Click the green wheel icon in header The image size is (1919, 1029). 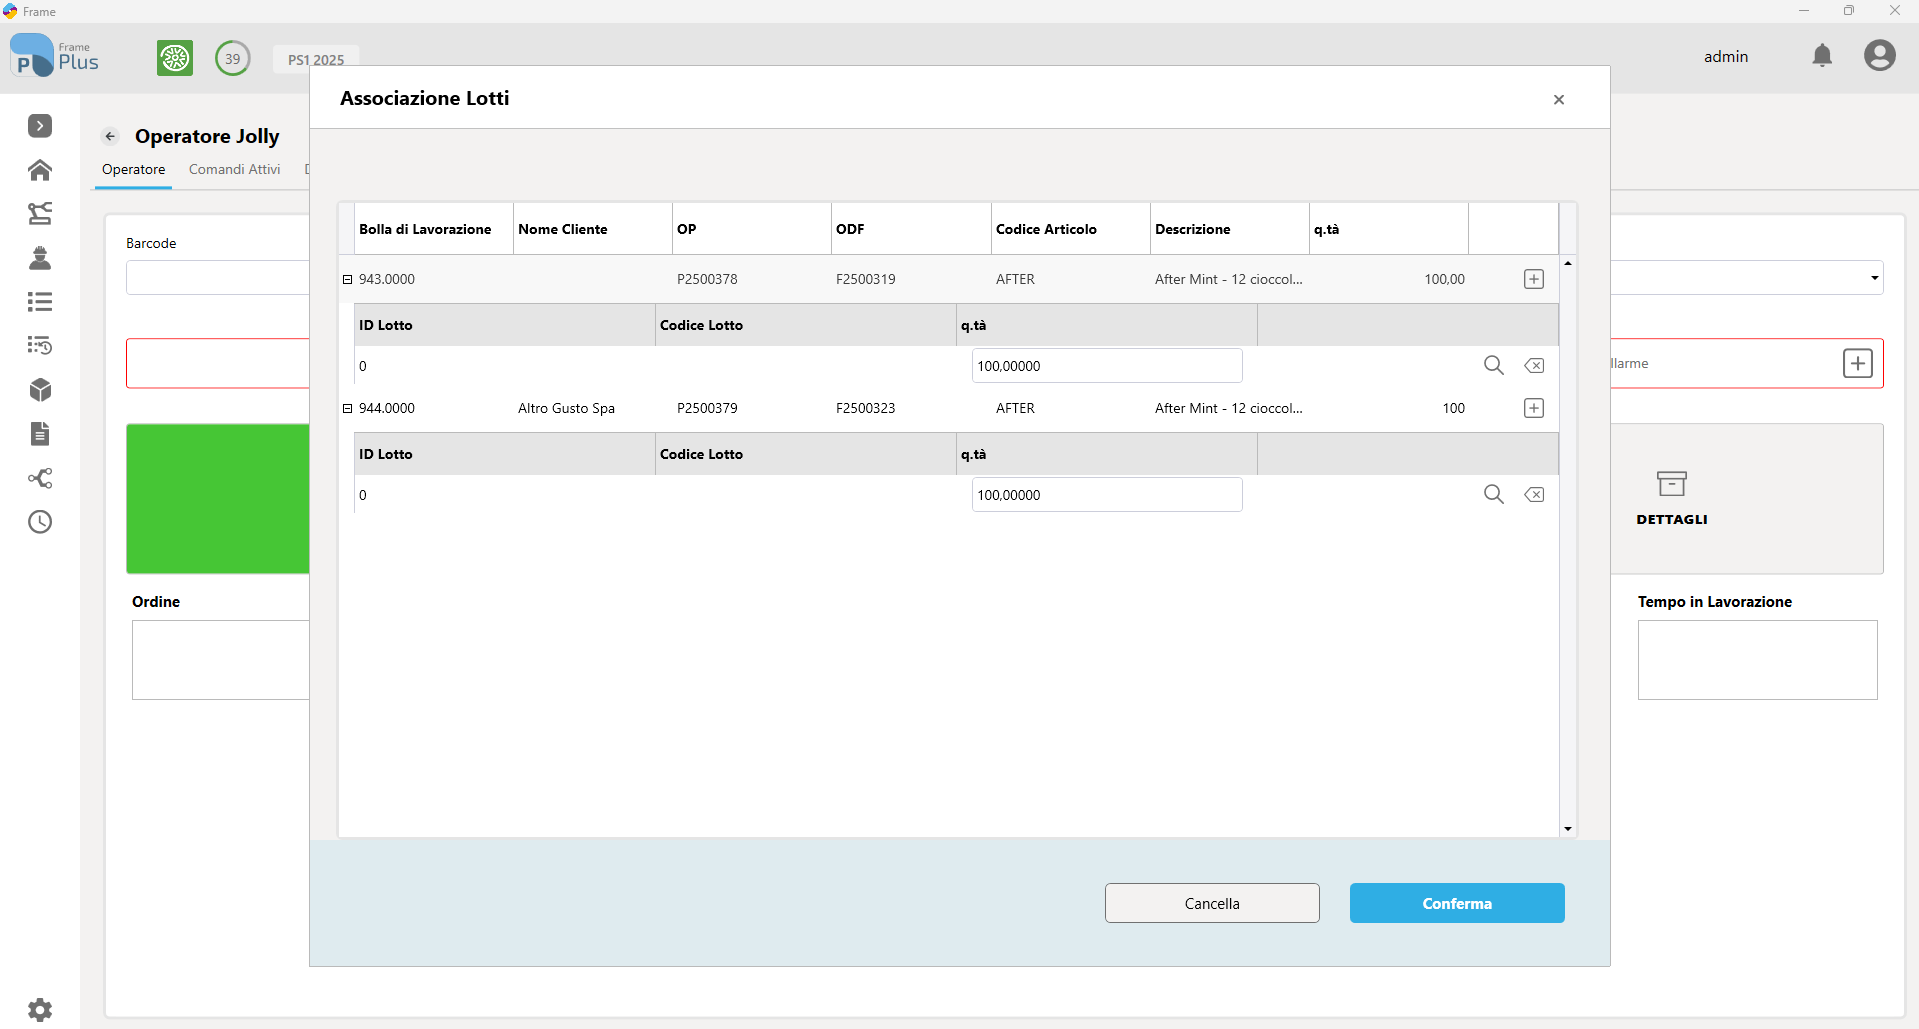[175, 58]
